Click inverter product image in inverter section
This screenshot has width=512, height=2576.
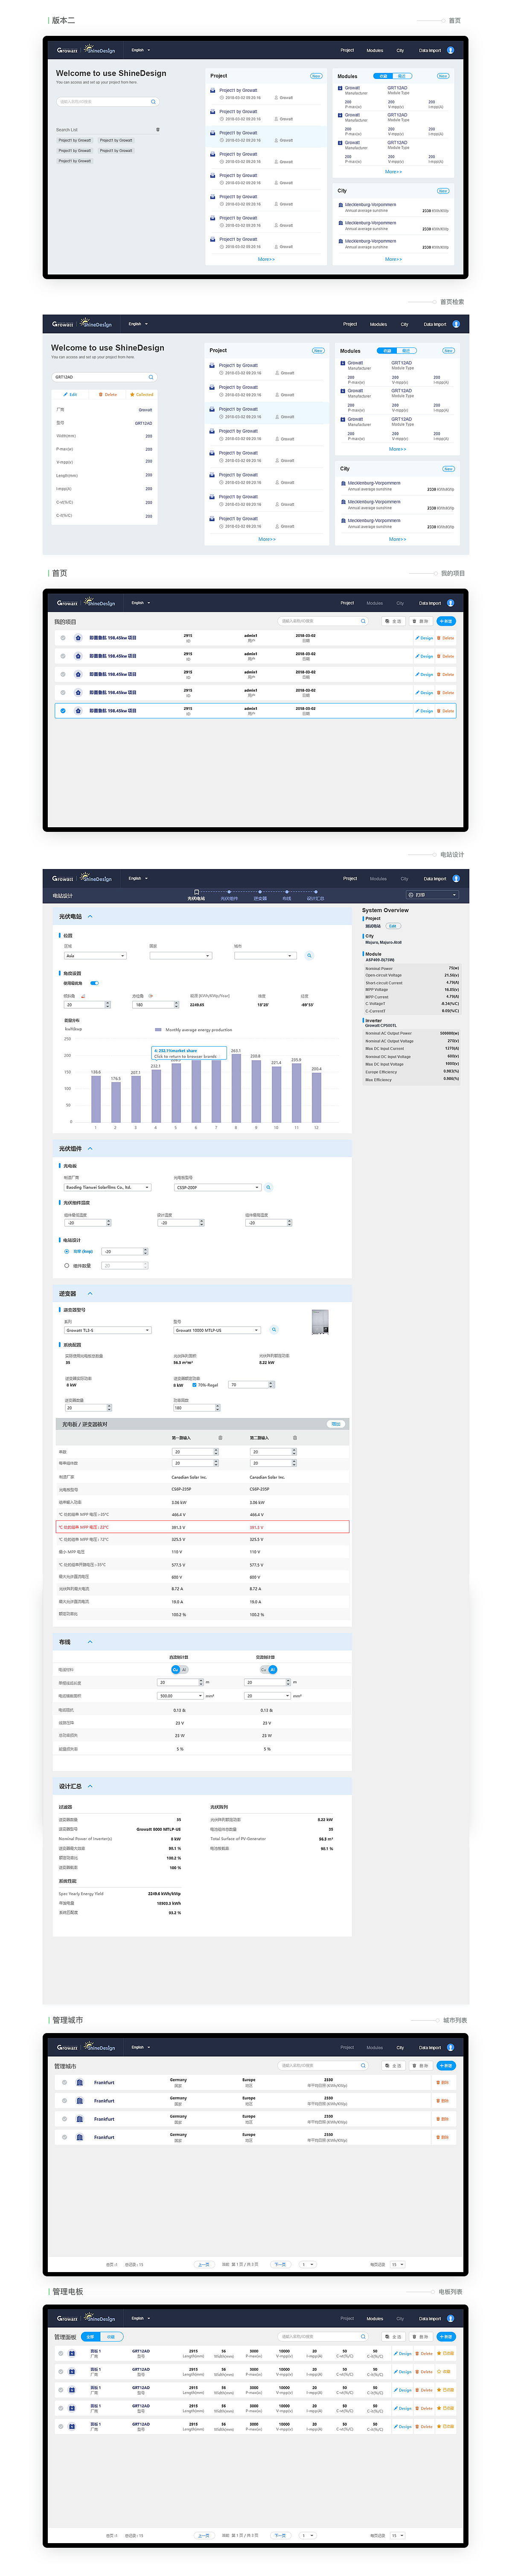[320, 1322]
